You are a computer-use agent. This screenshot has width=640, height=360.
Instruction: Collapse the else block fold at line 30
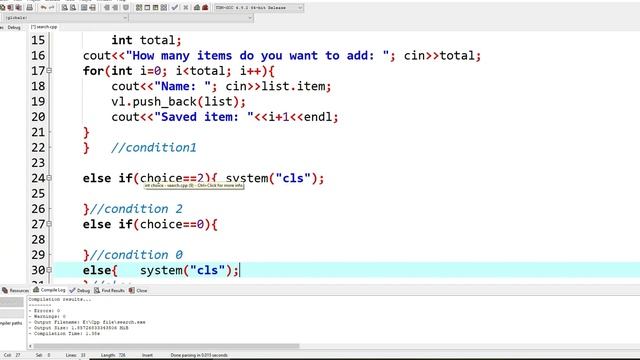coord(49,270)
